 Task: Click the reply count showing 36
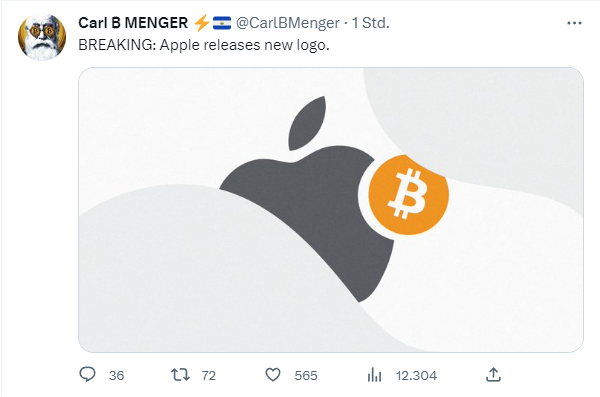(116, 376)
